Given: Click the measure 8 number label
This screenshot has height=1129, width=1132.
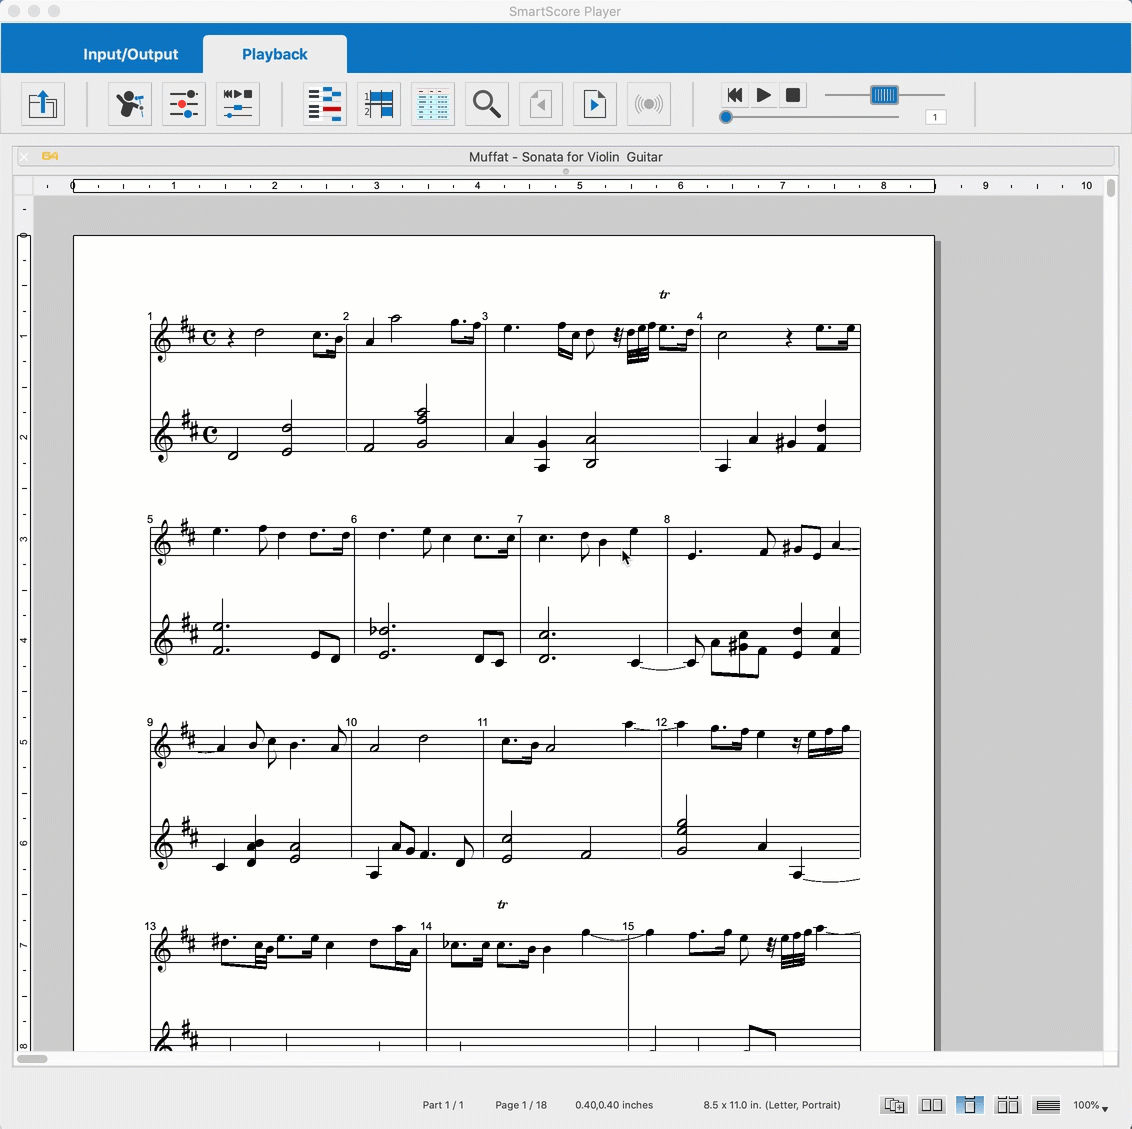Looking at the screenshot, I should (667, 519).
